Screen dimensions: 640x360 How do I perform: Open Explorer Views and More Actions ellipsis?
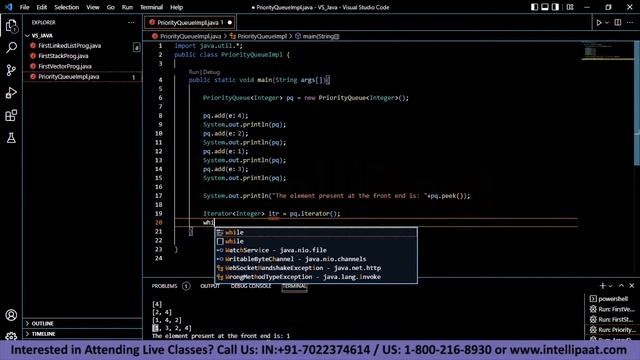tap(131, 22)
